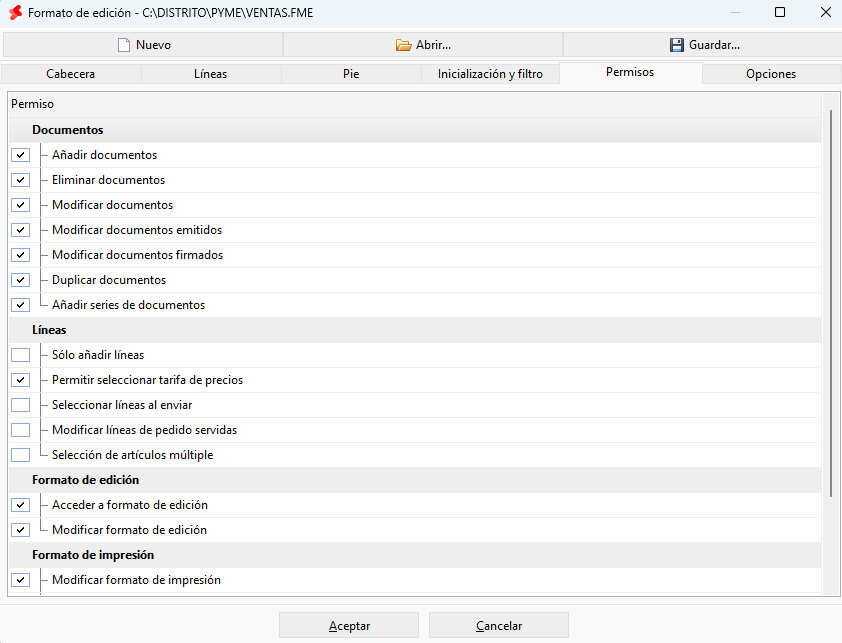Image resolution: width=842 pixels, height=643 pixels.
Task: Check Selección de artículos múltiple
Action: [20, 455]
